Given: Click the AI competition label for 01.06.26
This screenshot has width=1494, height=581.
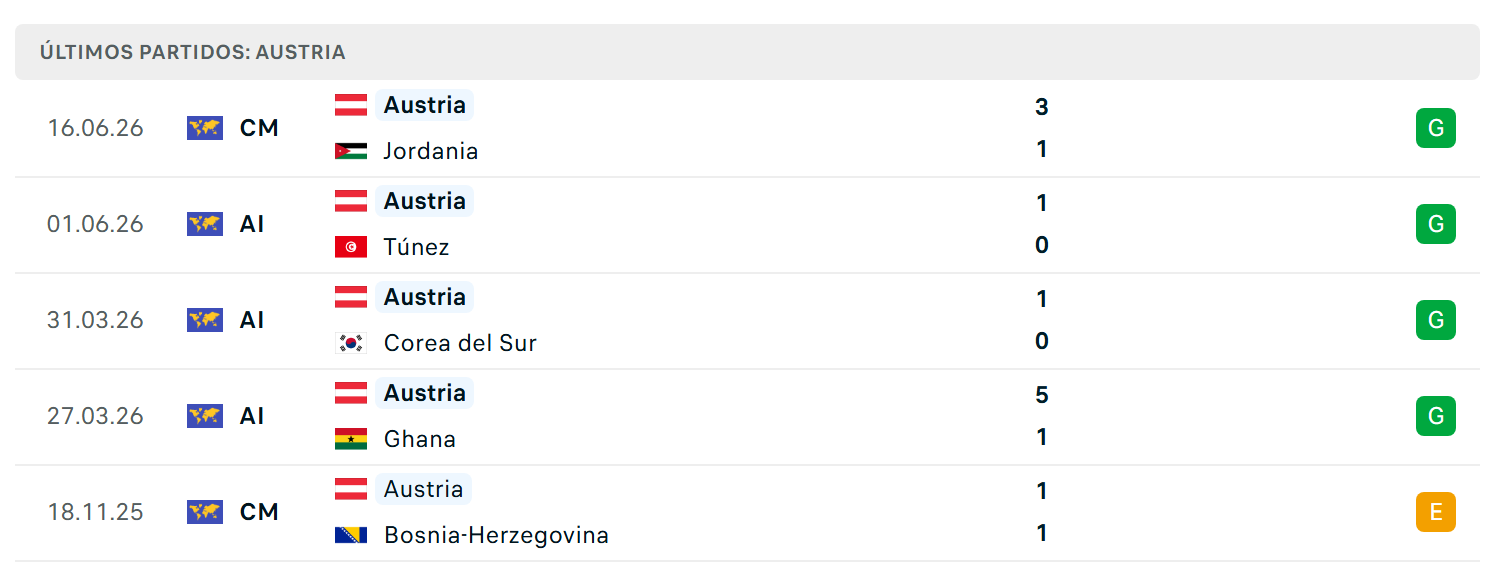Looking at the screenshot, I should [252, 224].
